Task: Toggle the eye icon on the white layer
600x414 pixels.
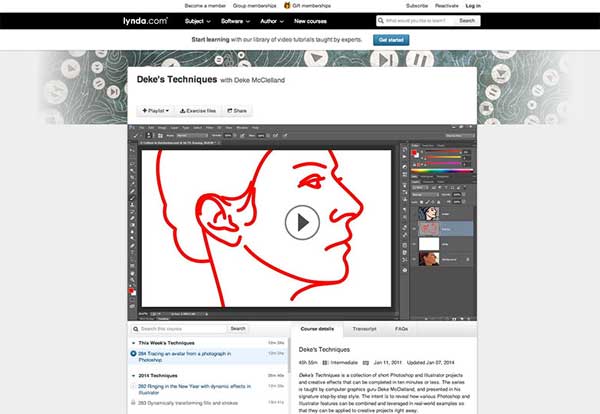Action: 414,244
